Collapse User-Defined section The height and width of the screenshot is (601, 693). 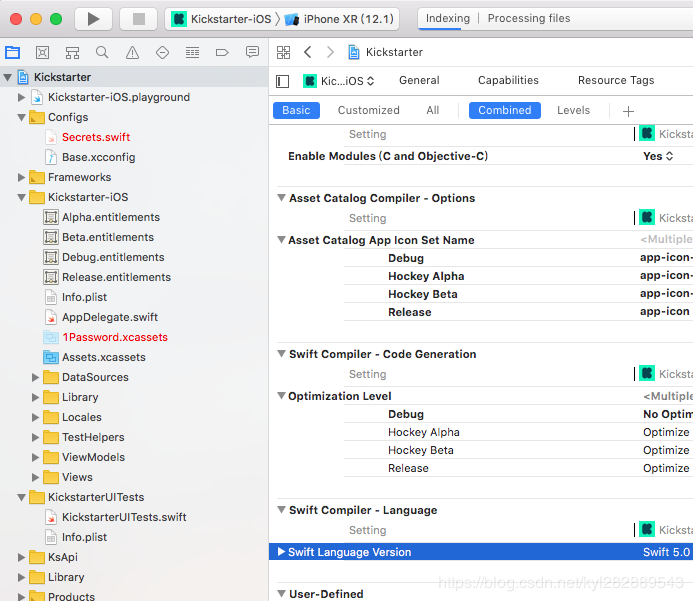281,593
